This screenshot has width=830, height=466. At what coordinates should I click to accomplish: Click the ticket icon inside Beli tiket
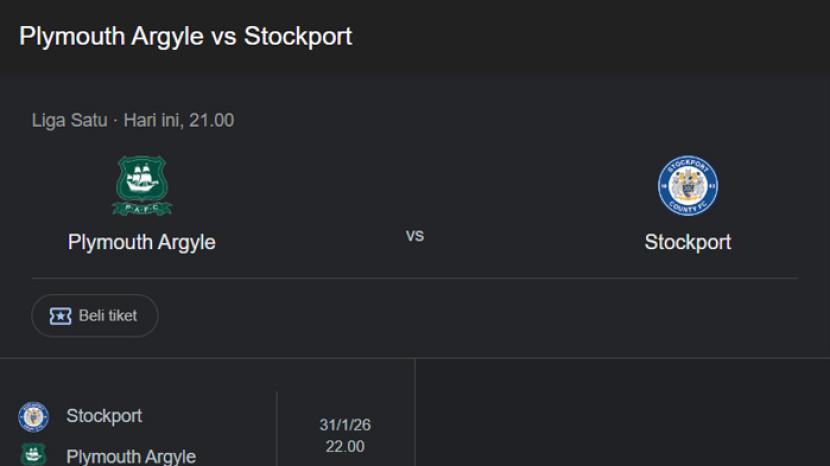[x=60, y=316]
